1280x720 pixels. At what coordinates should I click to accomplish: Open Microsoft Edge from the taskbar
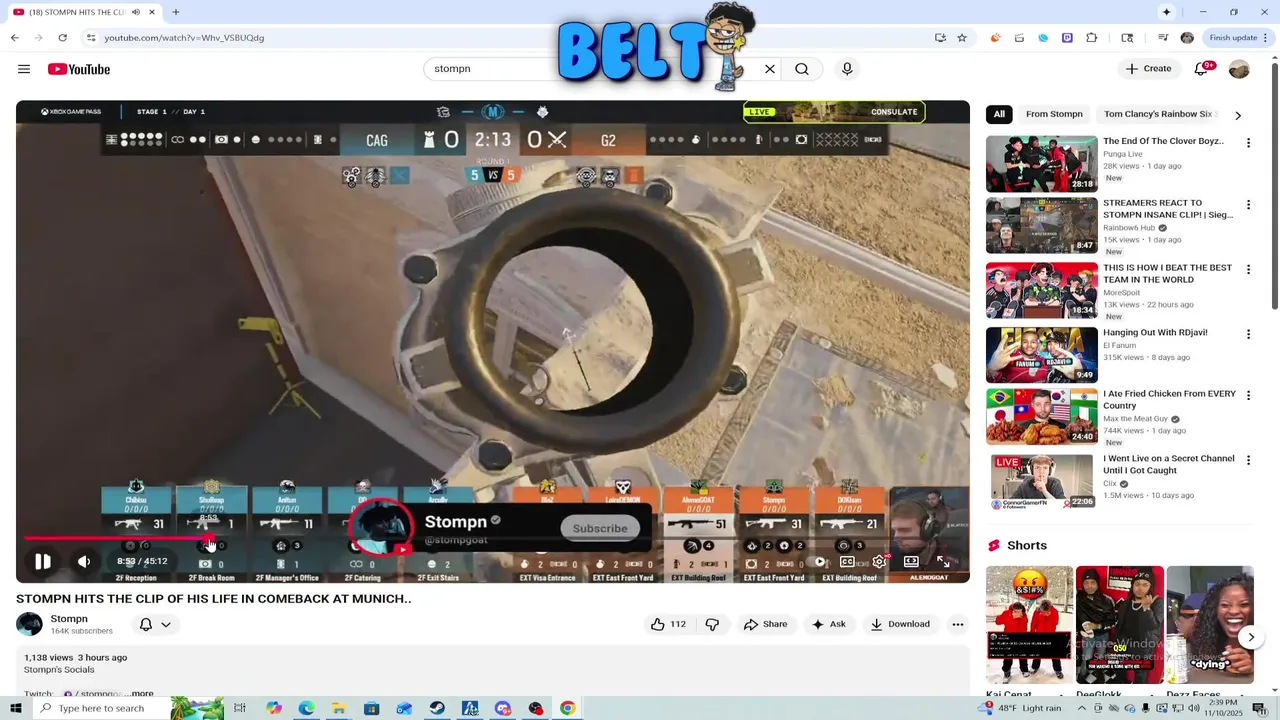[306, 708]
